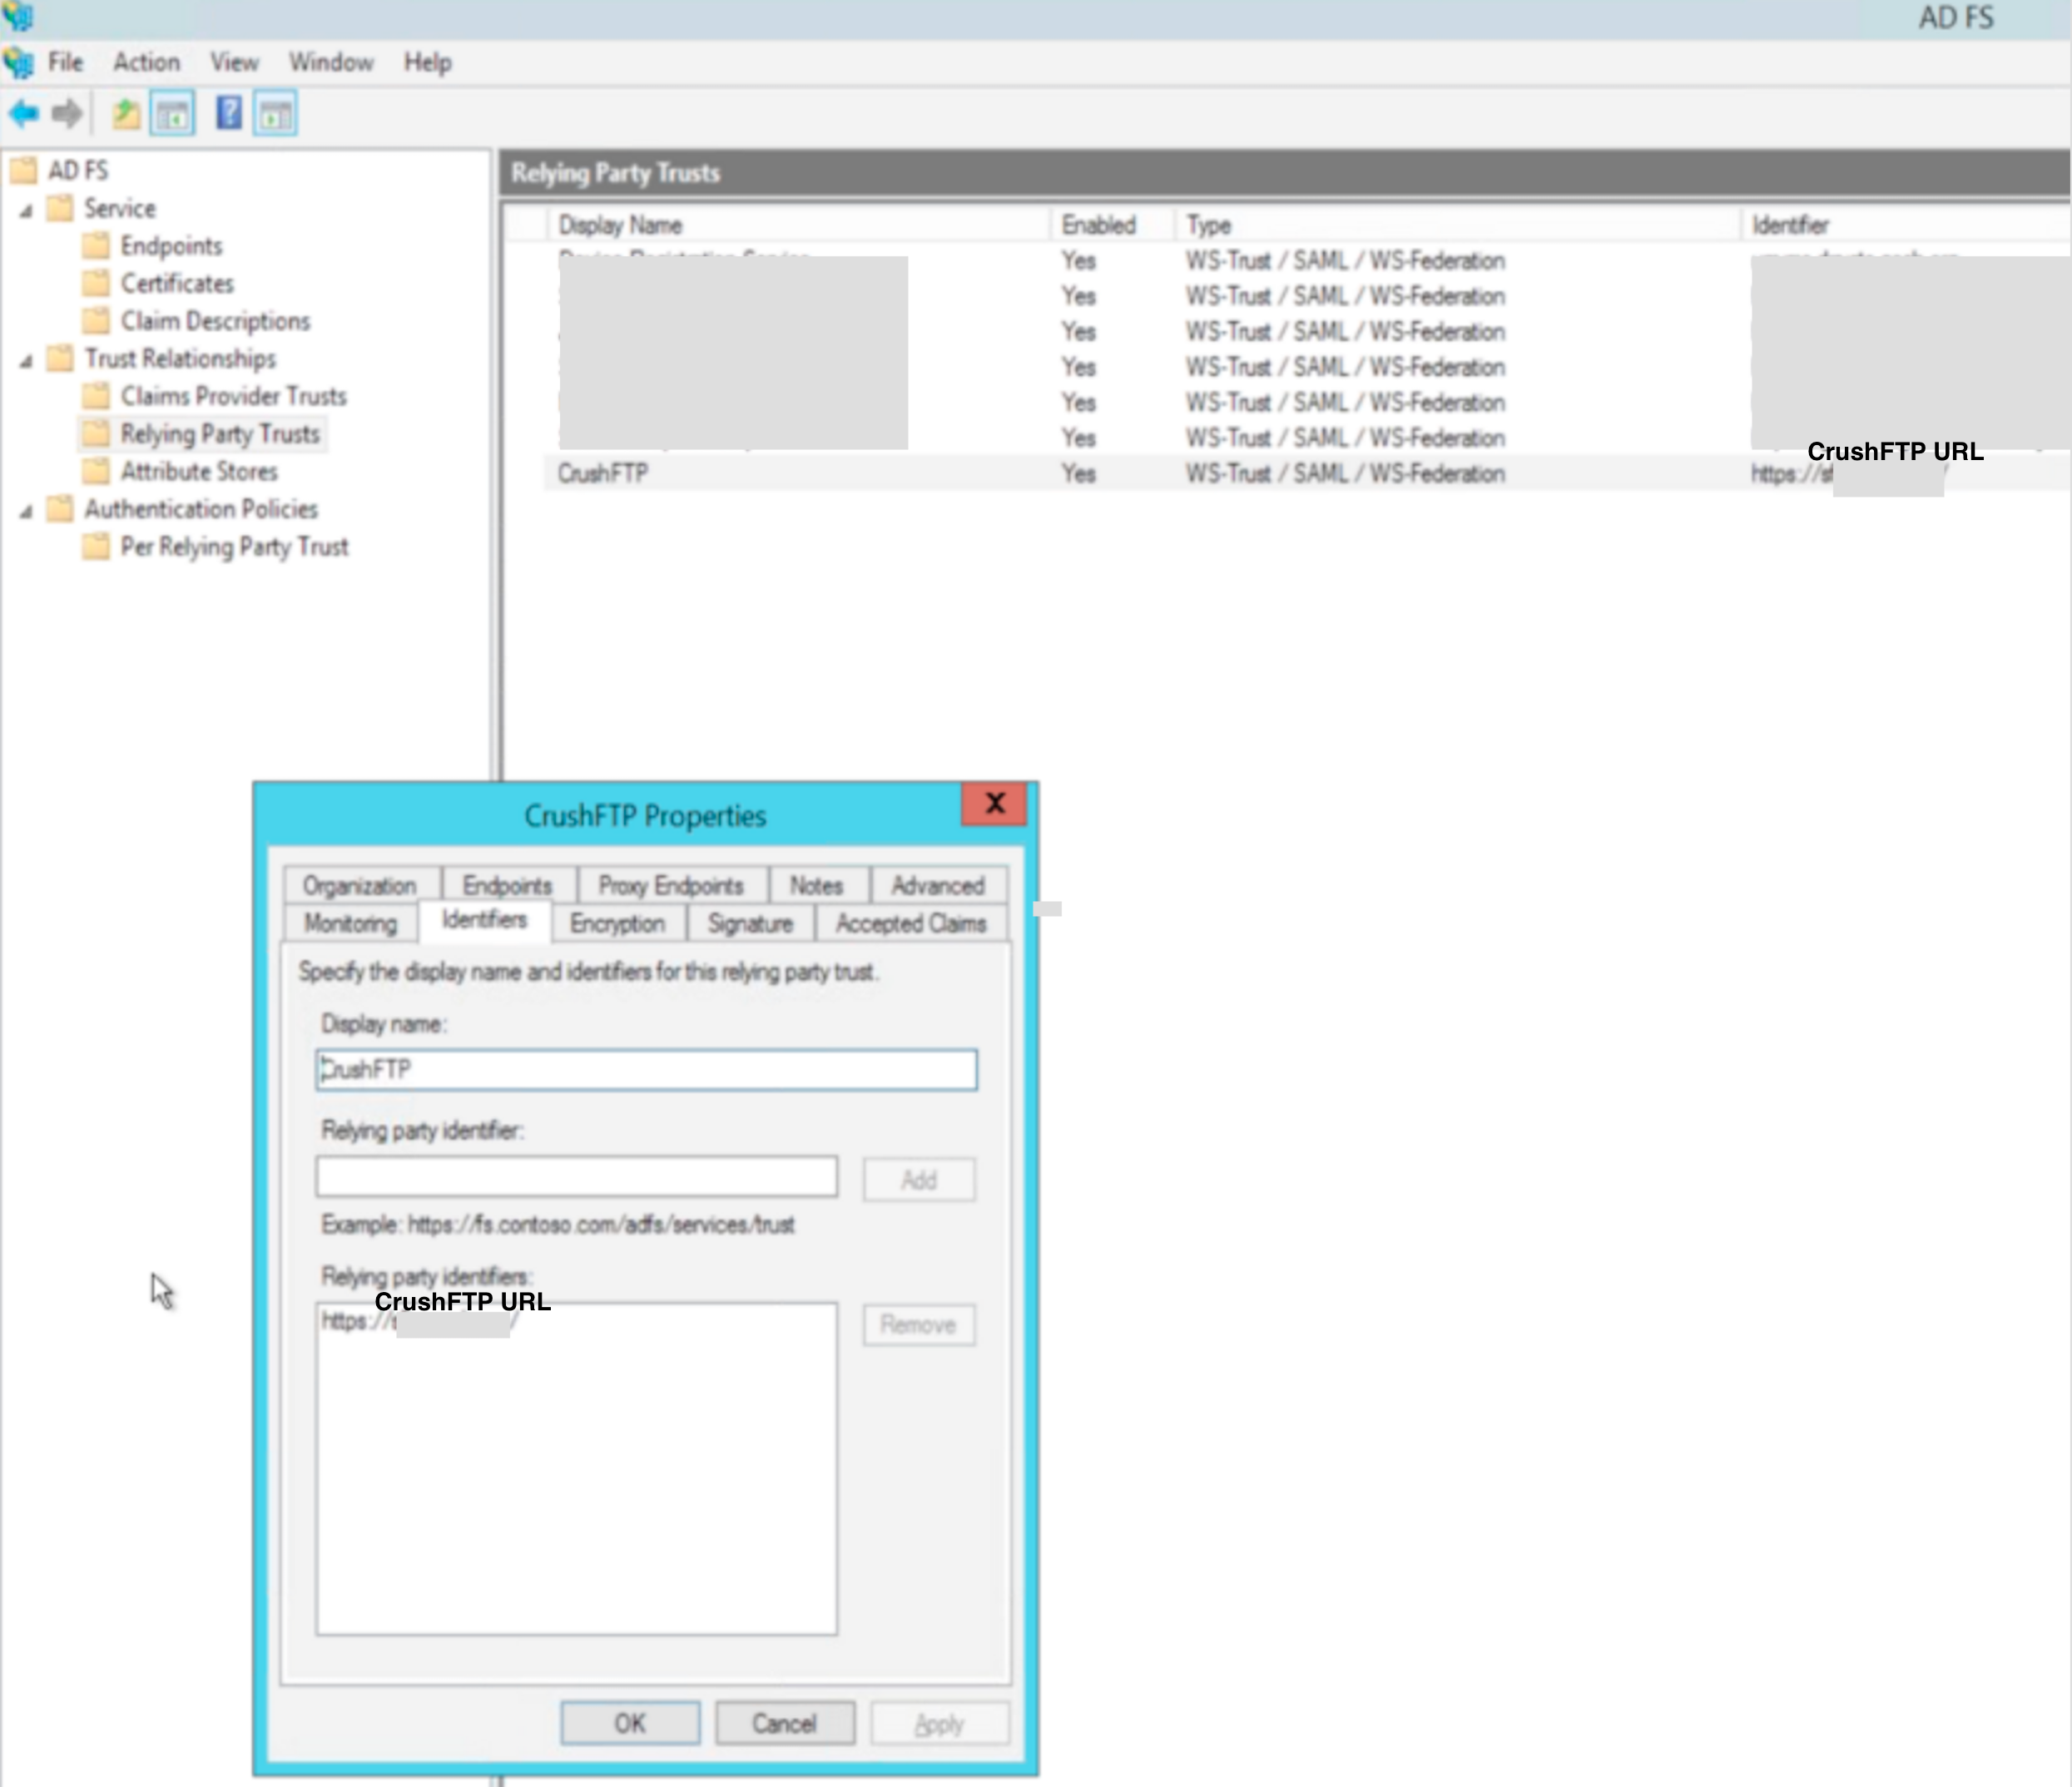Switch to the Monitoring tab
The height and width of the screenshot is (1787, 2072).
tap(351, 923)
